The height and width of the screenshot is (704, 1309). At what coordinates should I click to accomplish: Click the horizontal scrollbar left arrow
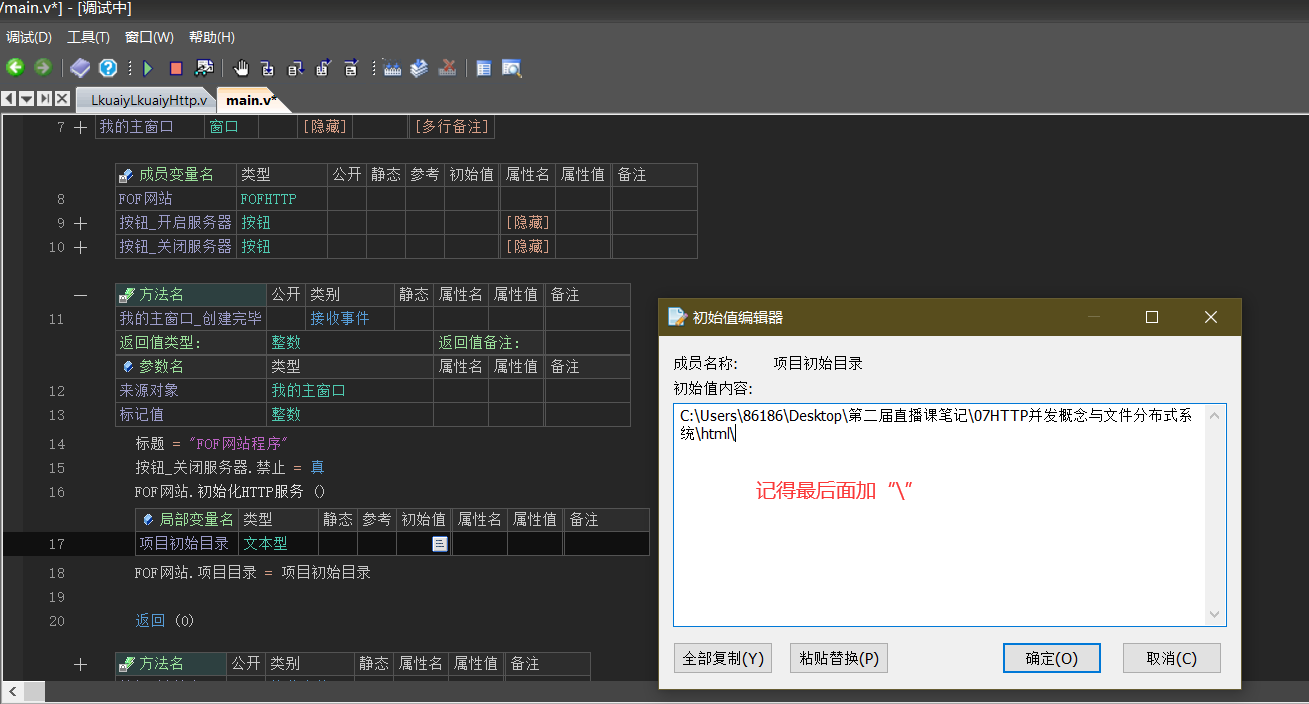pyautogui.click(x=11, y=691)
